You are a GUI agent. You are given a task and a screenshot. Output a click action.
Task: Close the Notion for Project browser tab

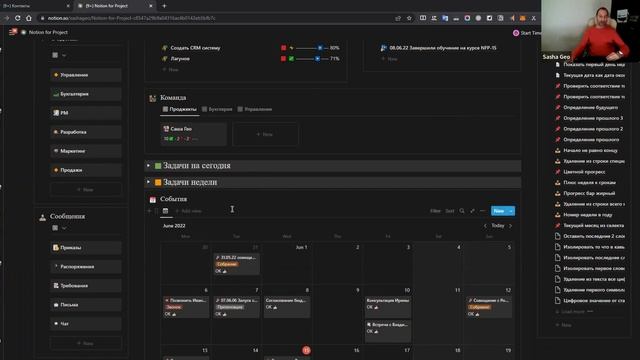click(151, 6)
